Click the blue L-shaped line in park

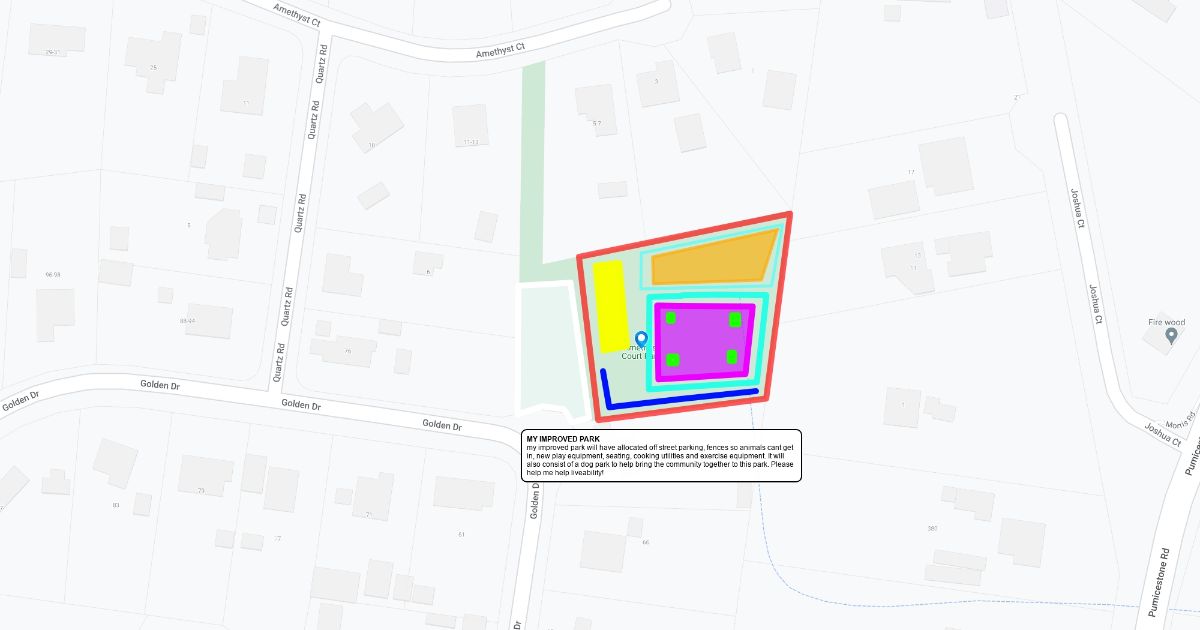680,401
